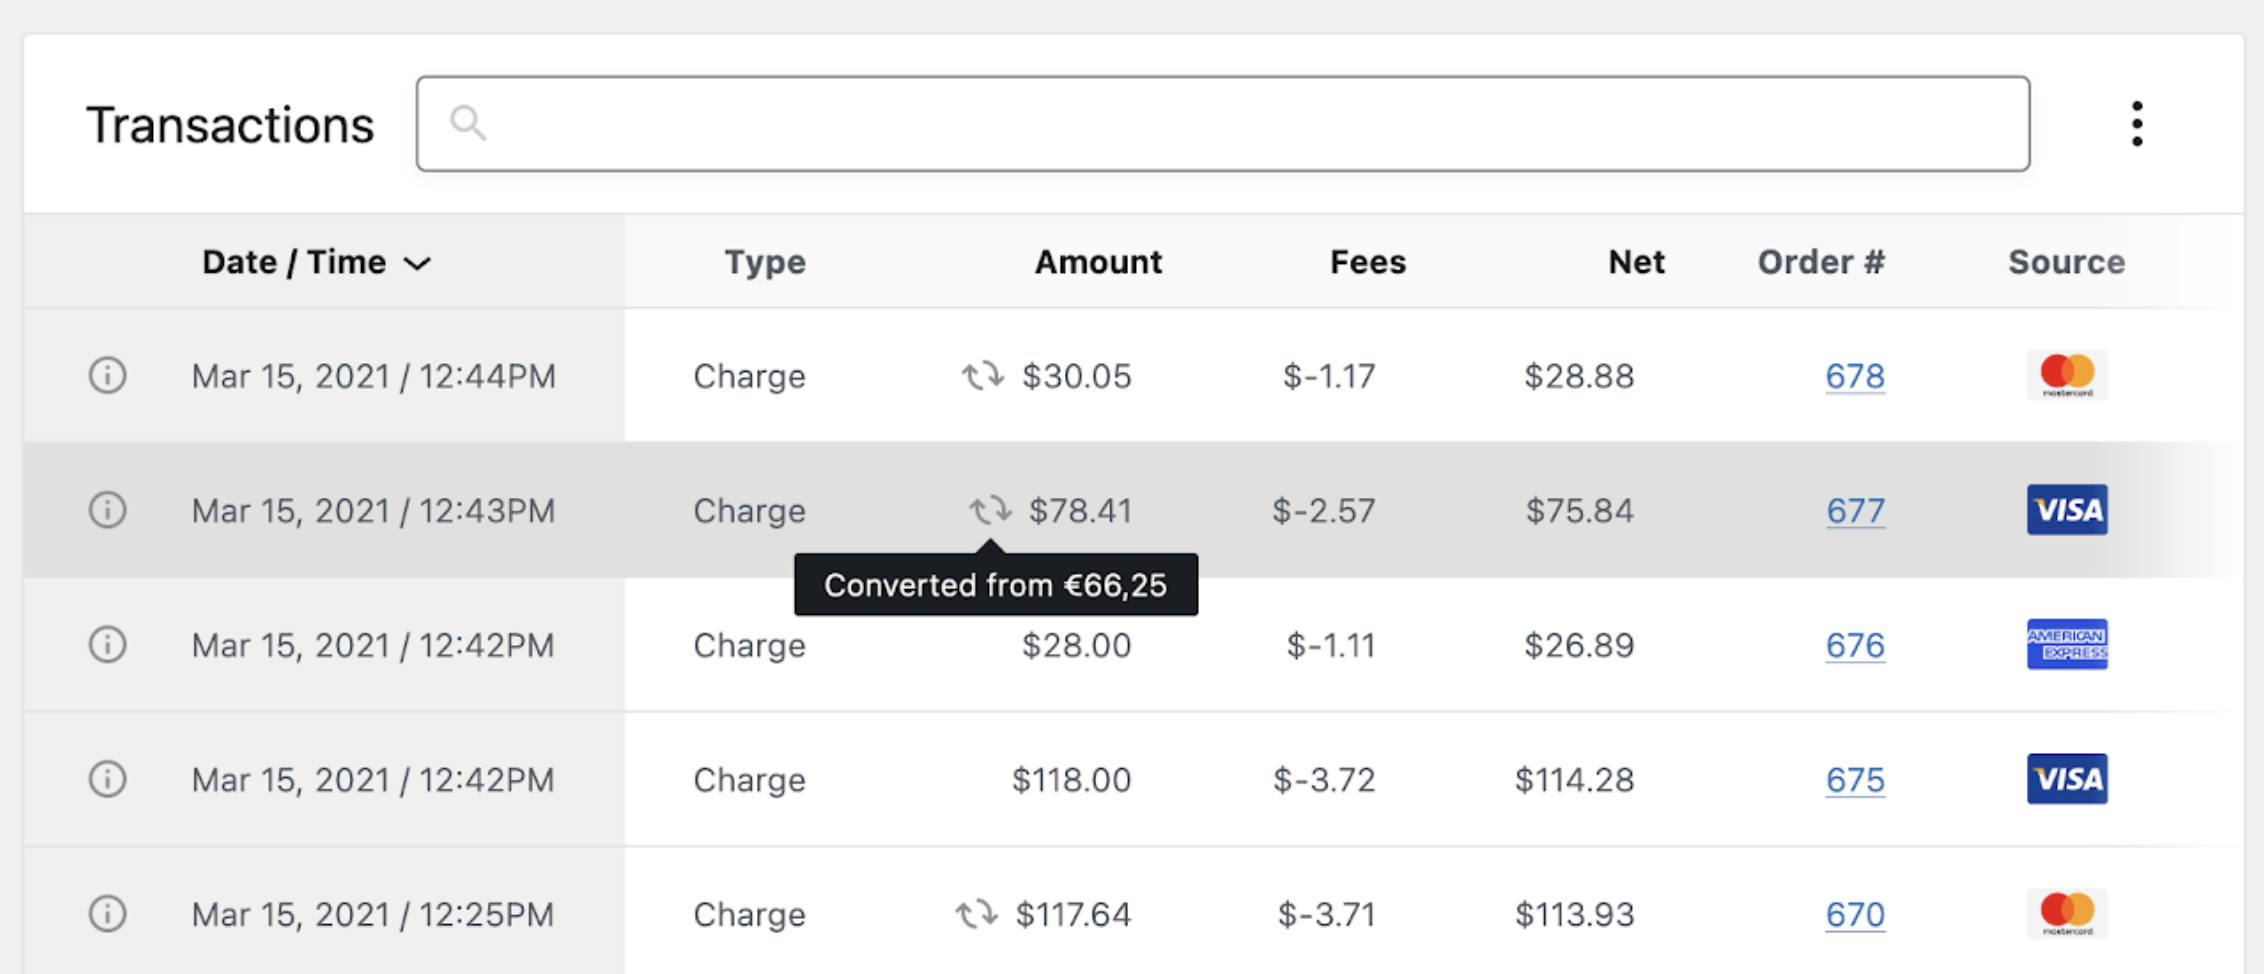Click the currency conversion icon beside $78.41
Viewport: 2264px width, 974px height.
point(990,510)
